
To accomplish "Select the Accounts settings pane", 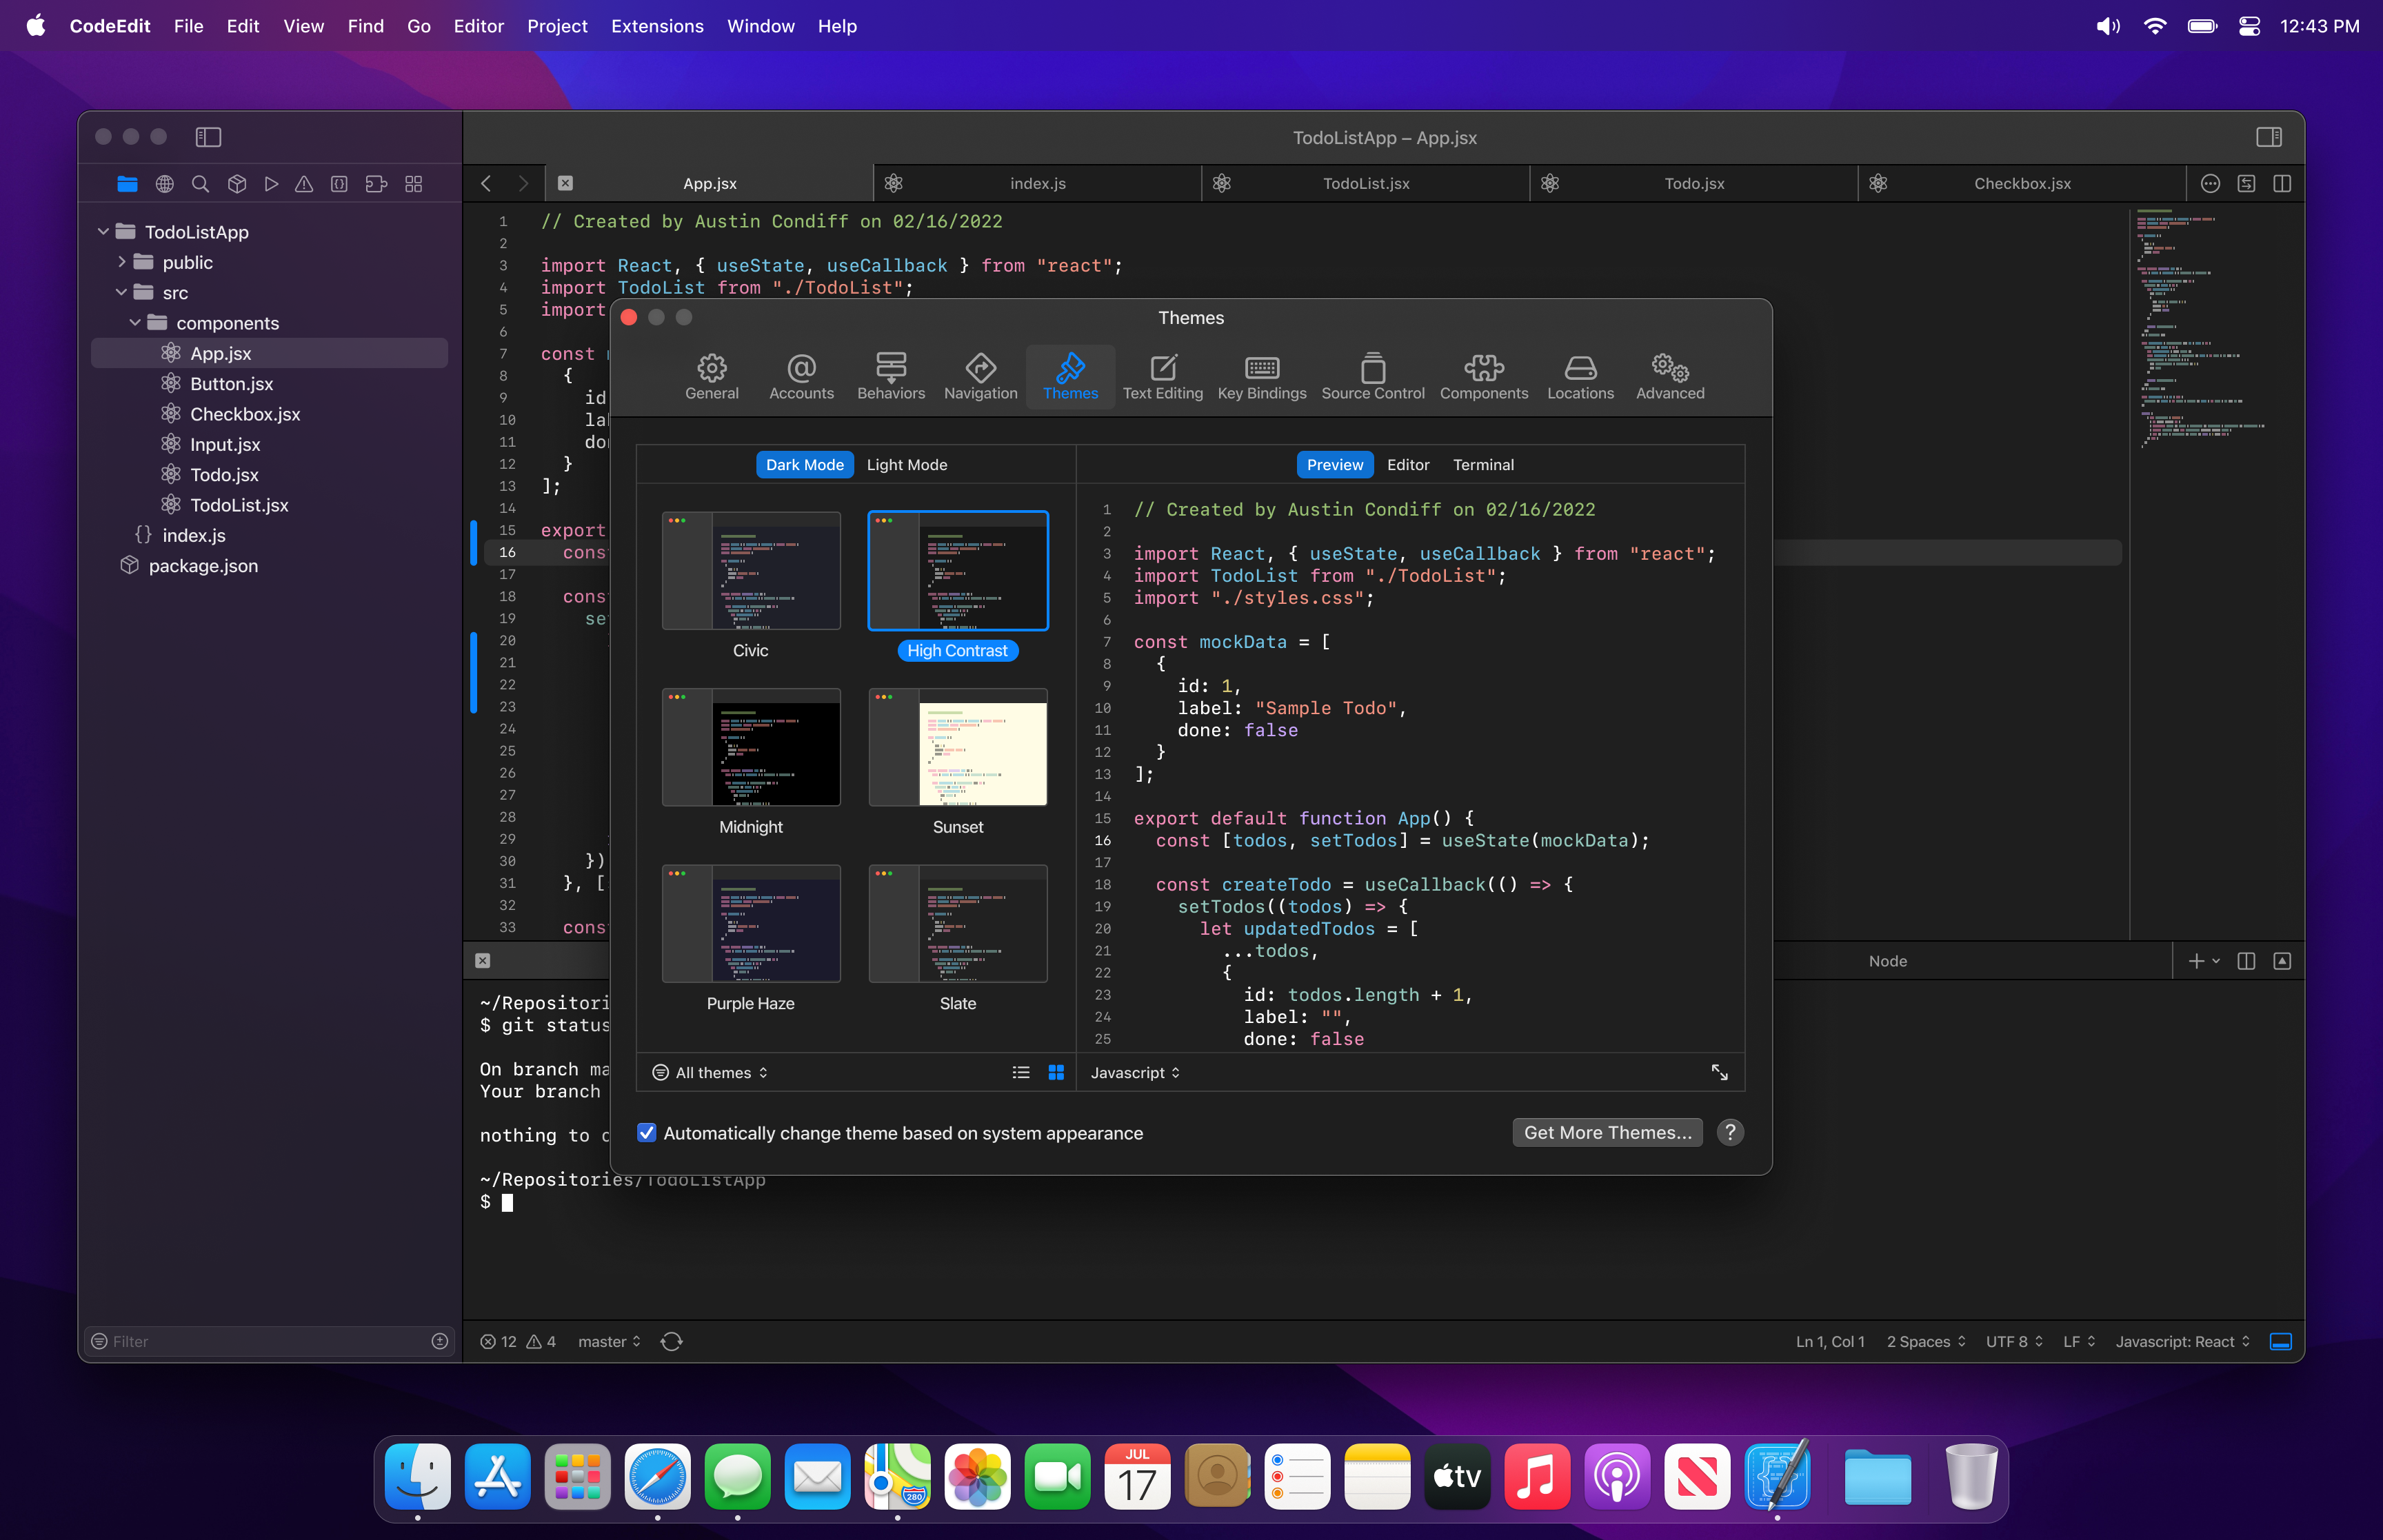I will click(801, 376).
